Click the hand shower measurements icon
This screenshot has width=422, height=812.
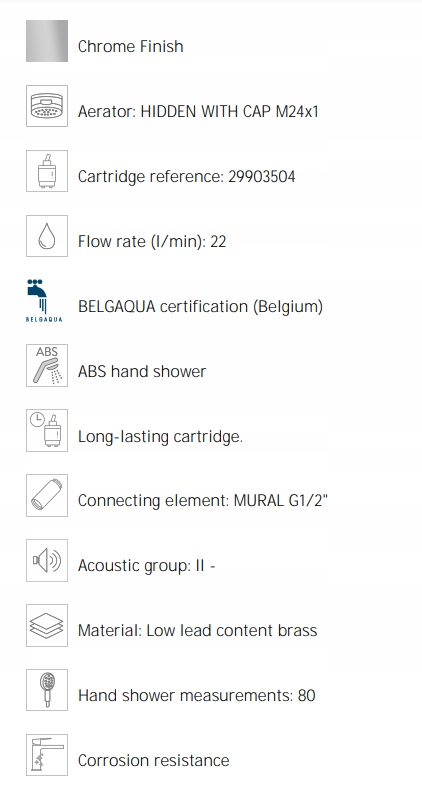point(47,690)
